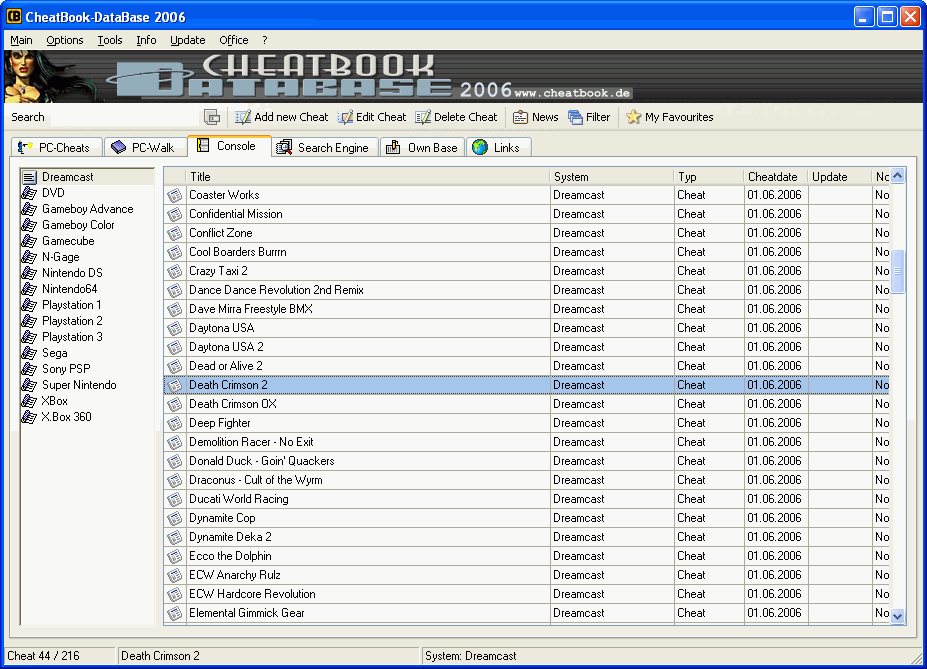Open the Update menu
The image size is (927, 669).
pyautogui.click(x=187, y=40)
